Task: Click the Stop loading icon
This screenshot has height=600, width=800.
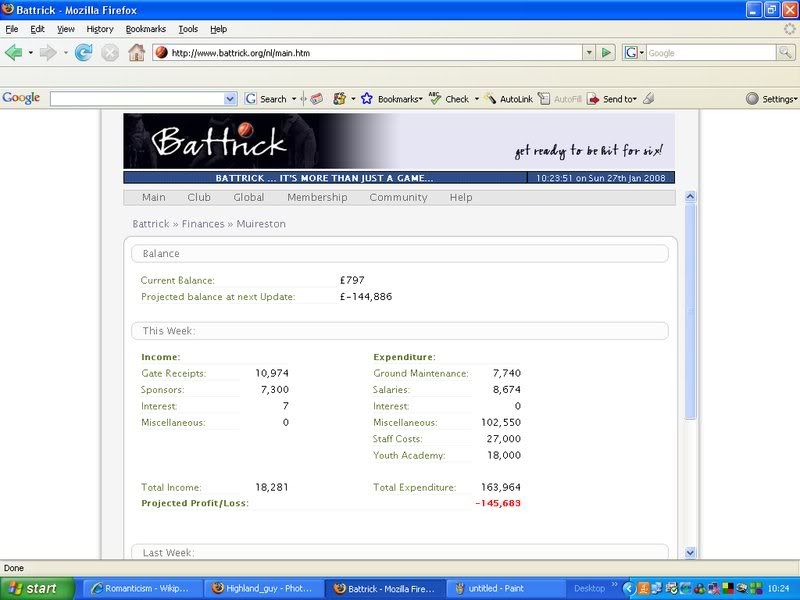Action: point(110,53)
